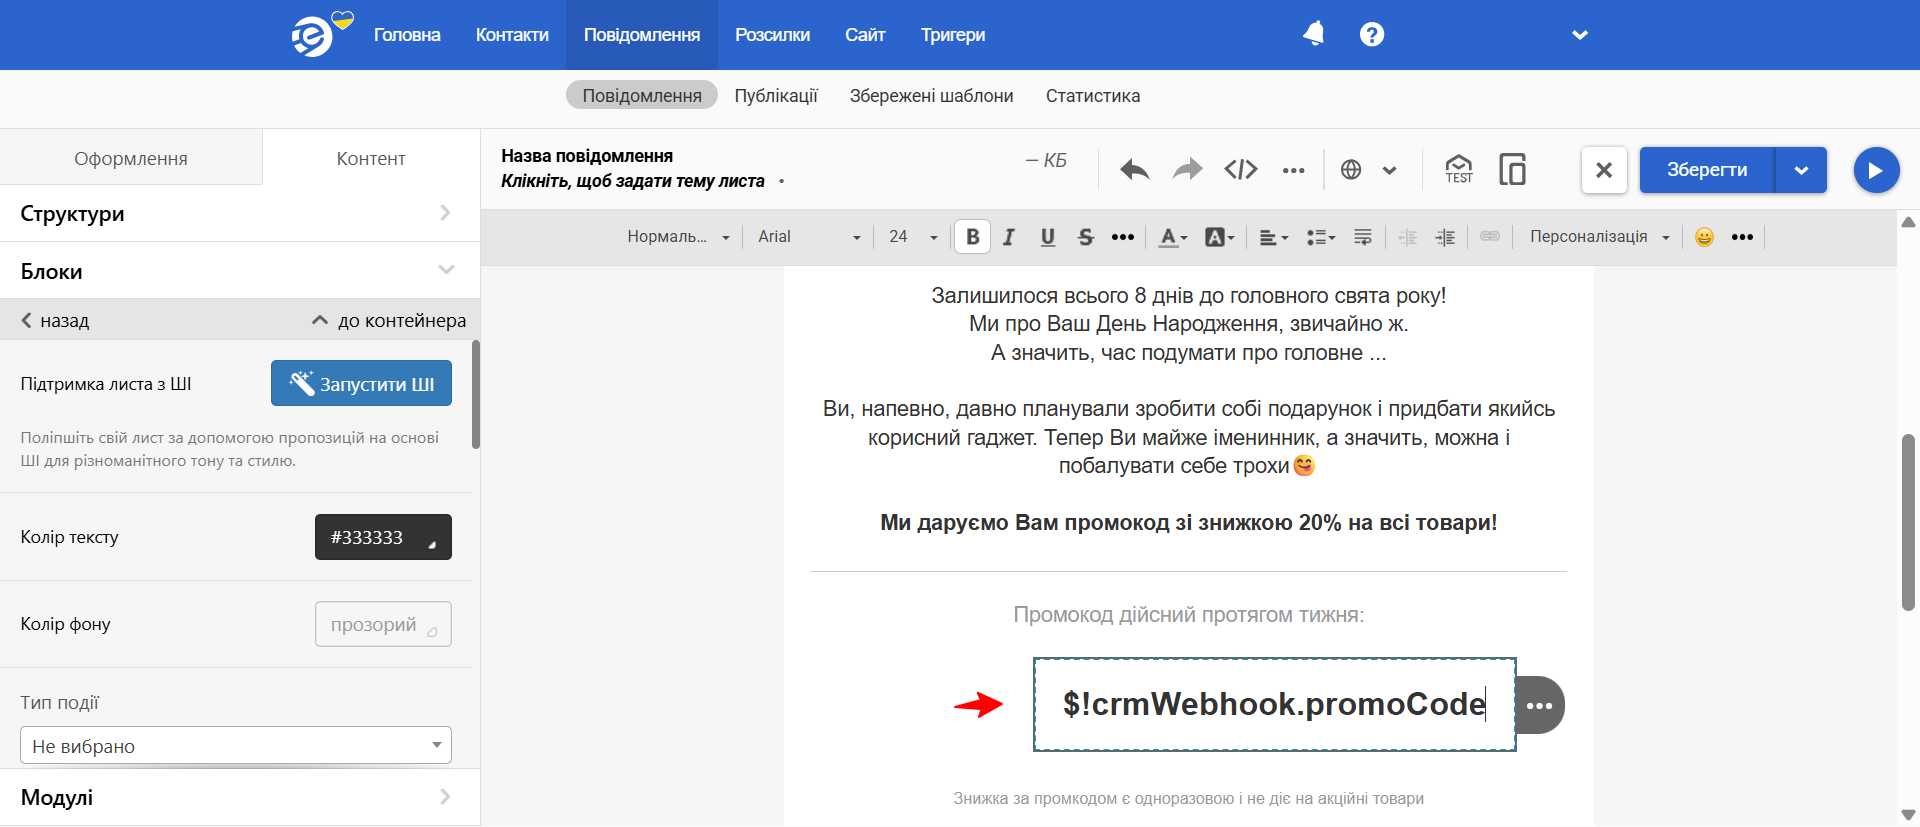Insert emoji smiley icon
This screenshot has width=1920, height=827.
[x=1704, y=237]
